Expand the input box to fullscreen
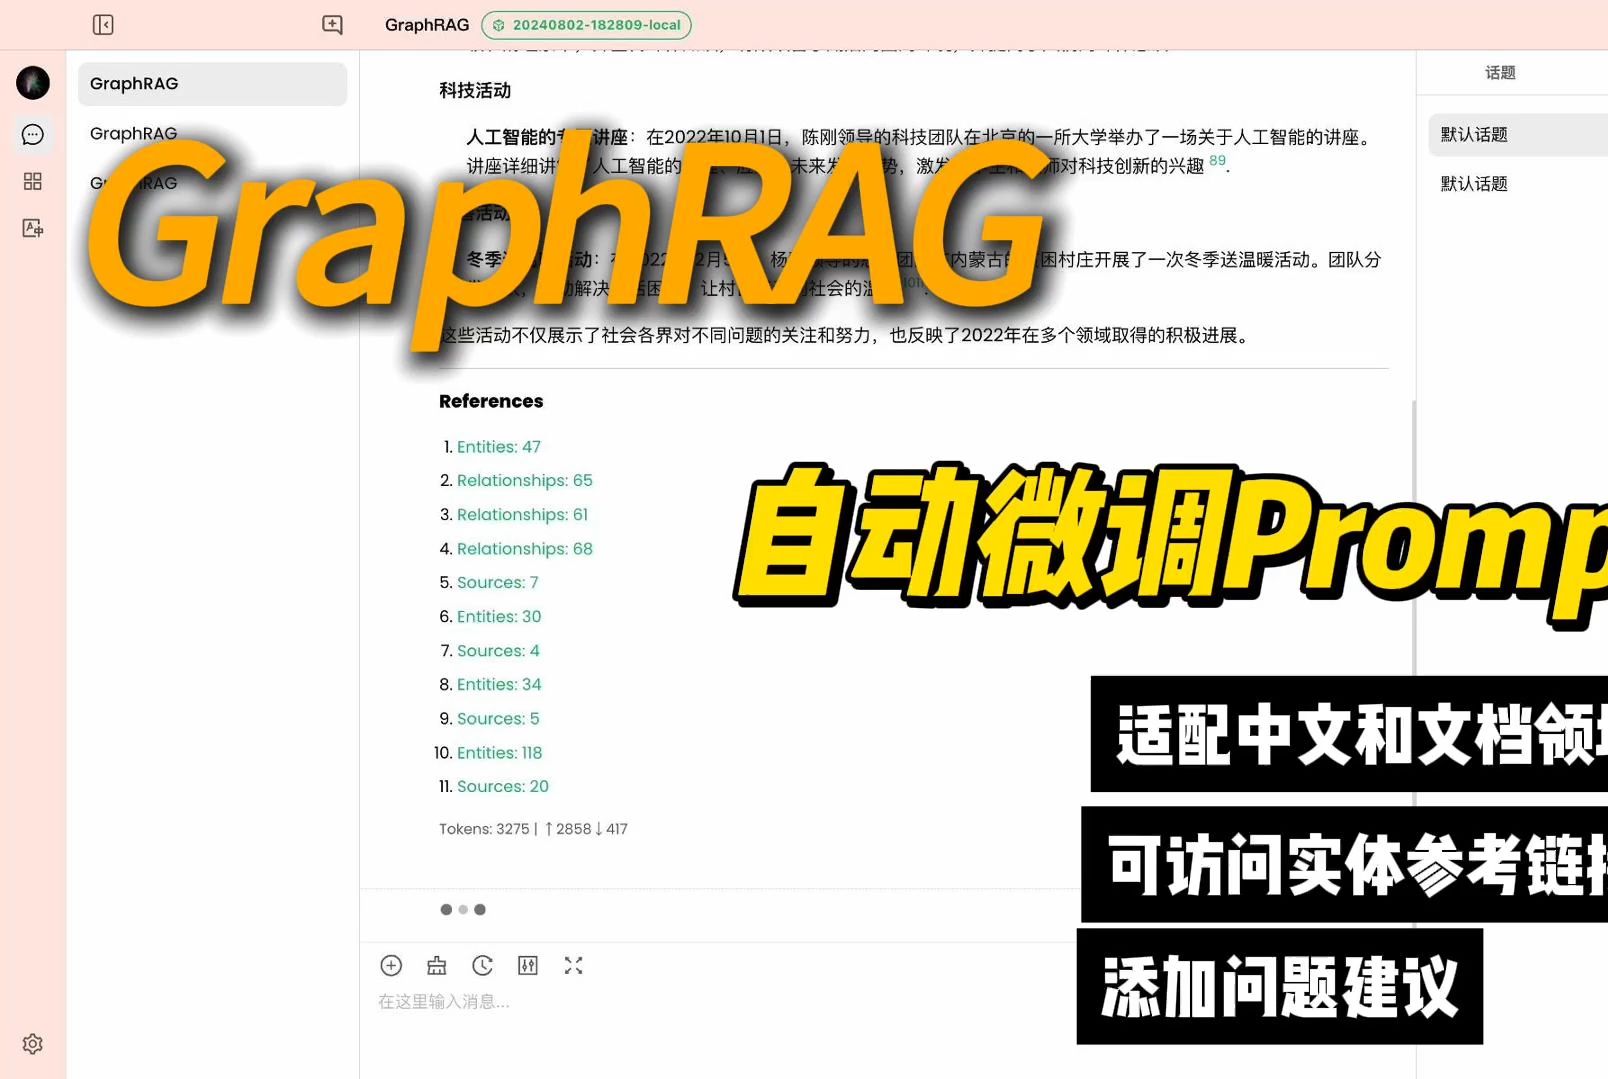The height and width of the screenshot is (1079, 1608). coord(573,965)
